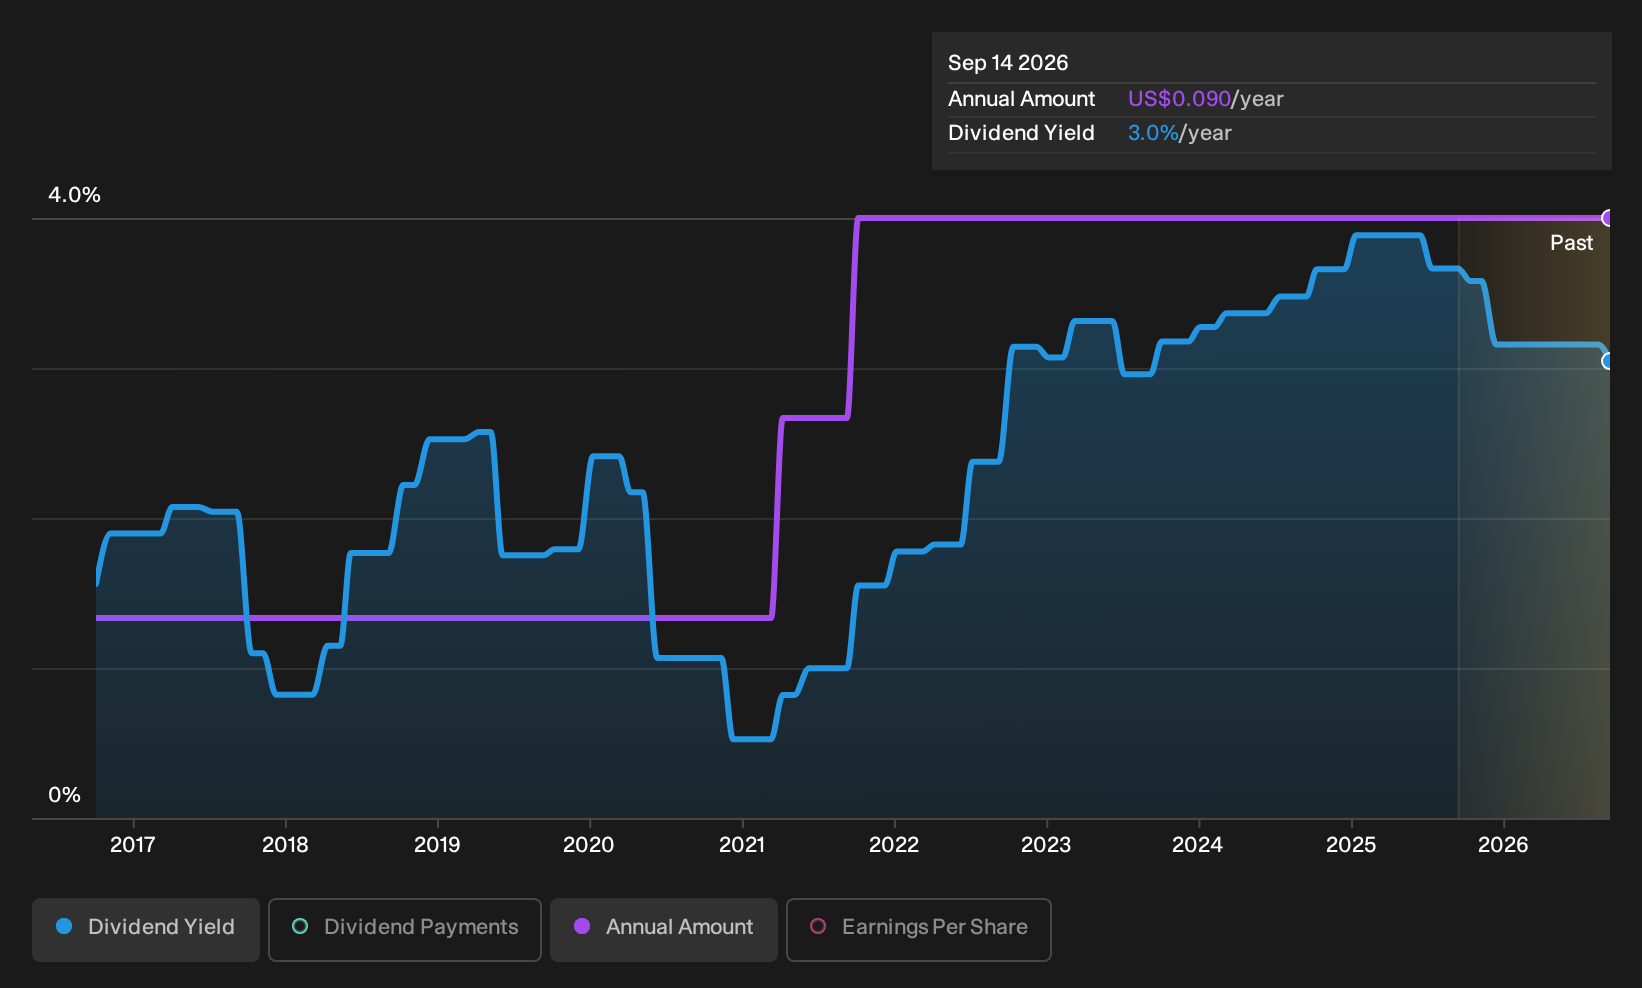Click the Dividend Yield label in the tooltip
The height and width of the screenshot is (988, 1642).
(x=1021, y=133)
